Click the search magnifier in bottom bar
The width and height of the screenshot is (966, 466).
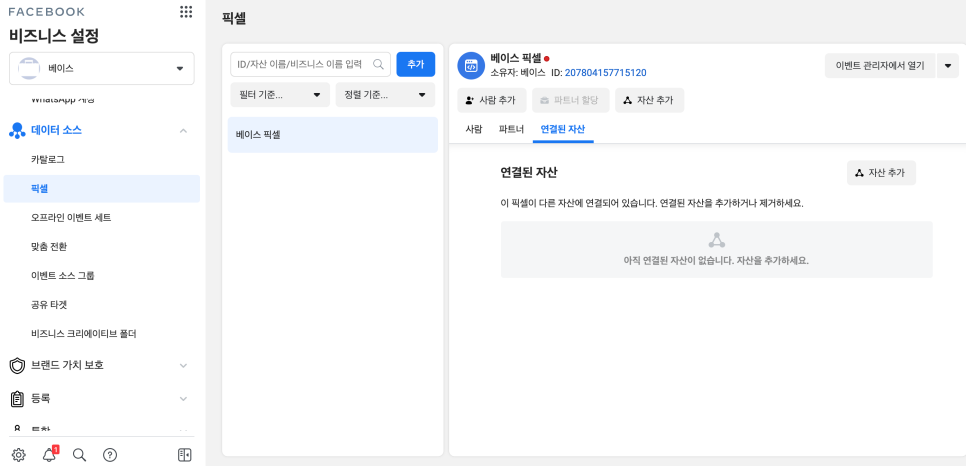[x=79, y=455]
